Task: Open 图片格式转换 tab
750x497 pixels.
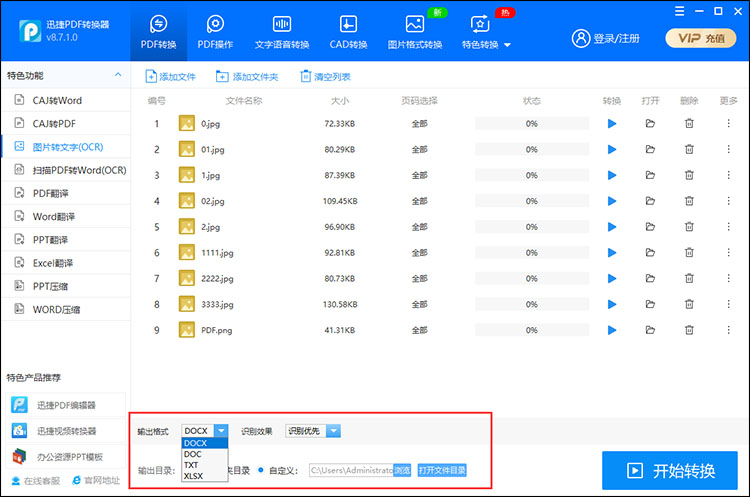Action: (415, 32)
